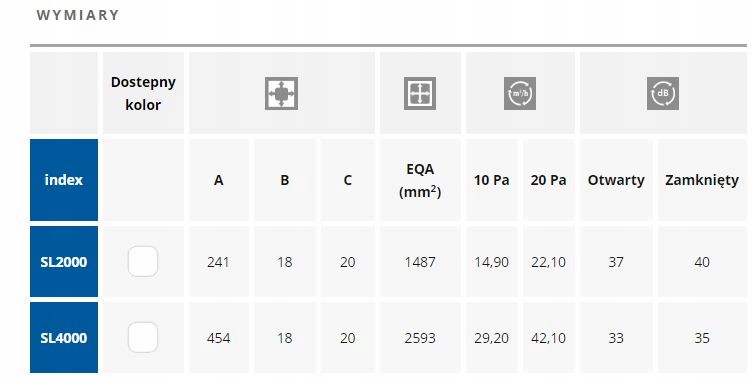Click the A dimension value 454
The height and width of the screenshot is (384, 754).
point(218,338)
